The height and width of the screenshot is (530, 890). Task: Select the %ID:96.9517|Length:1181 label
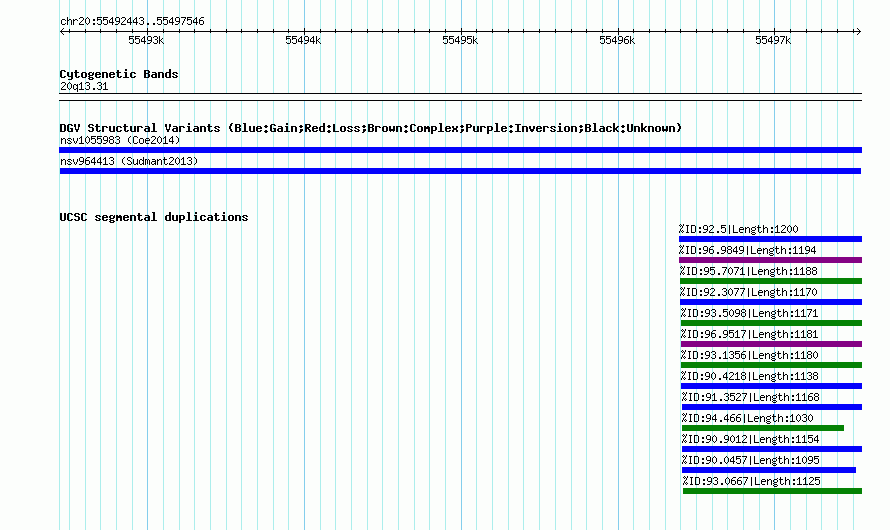coord(749,334)
